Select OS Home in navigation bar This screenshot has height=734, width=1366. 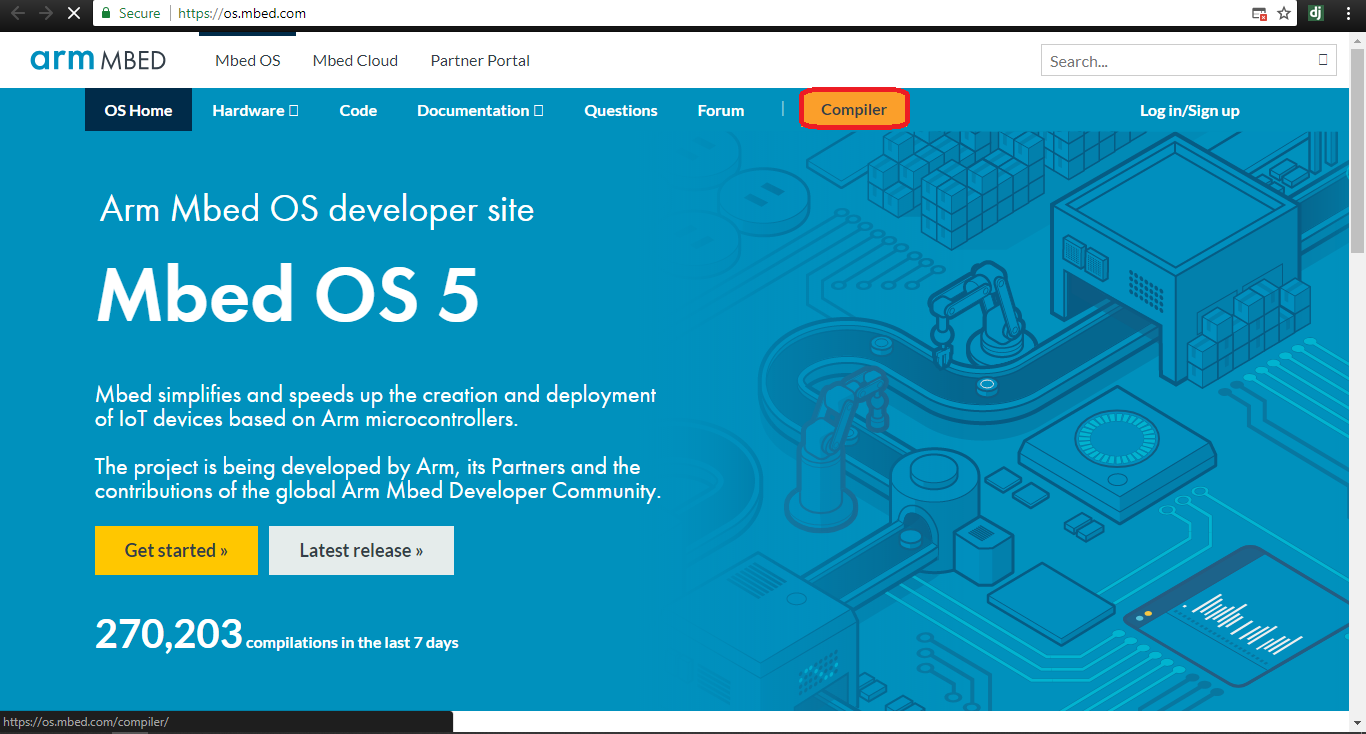coord(138,110)
